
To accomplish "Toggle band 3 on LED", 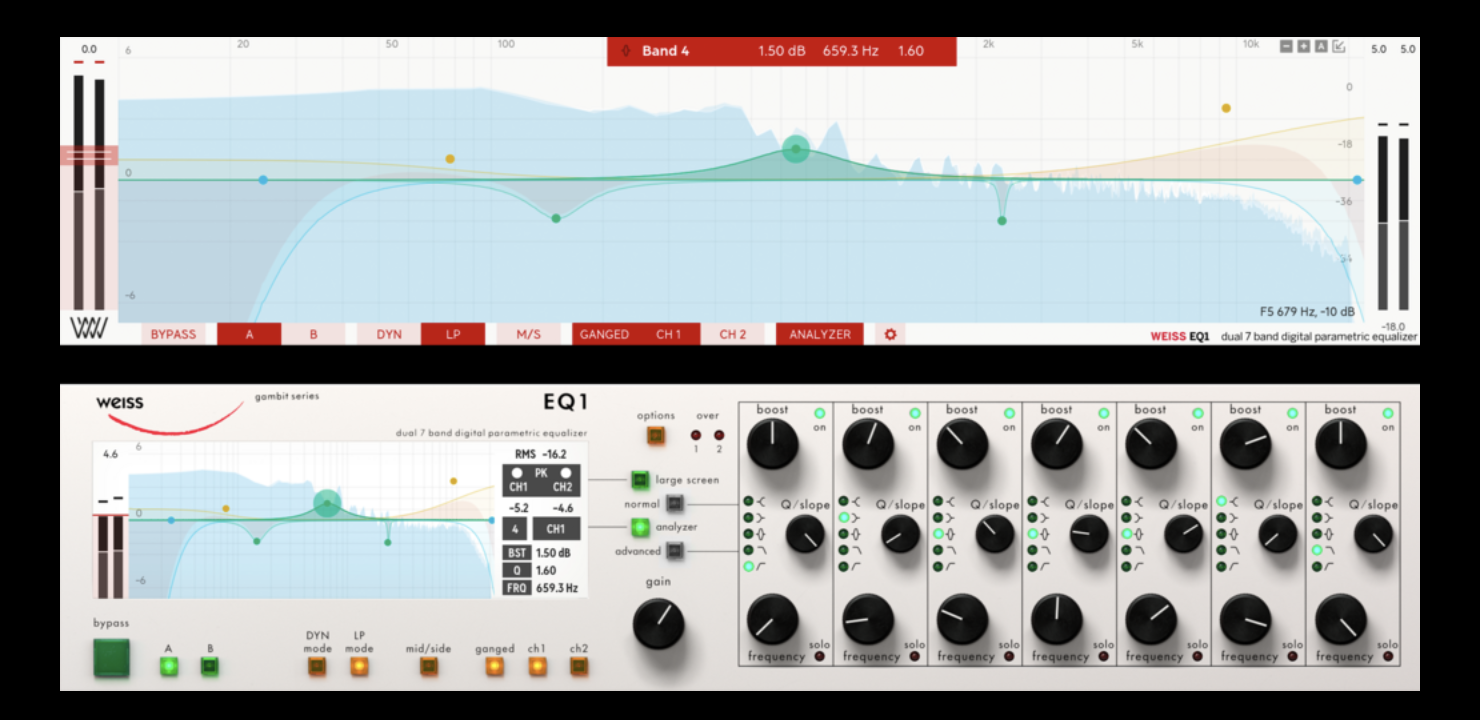I will [1009, 413].
